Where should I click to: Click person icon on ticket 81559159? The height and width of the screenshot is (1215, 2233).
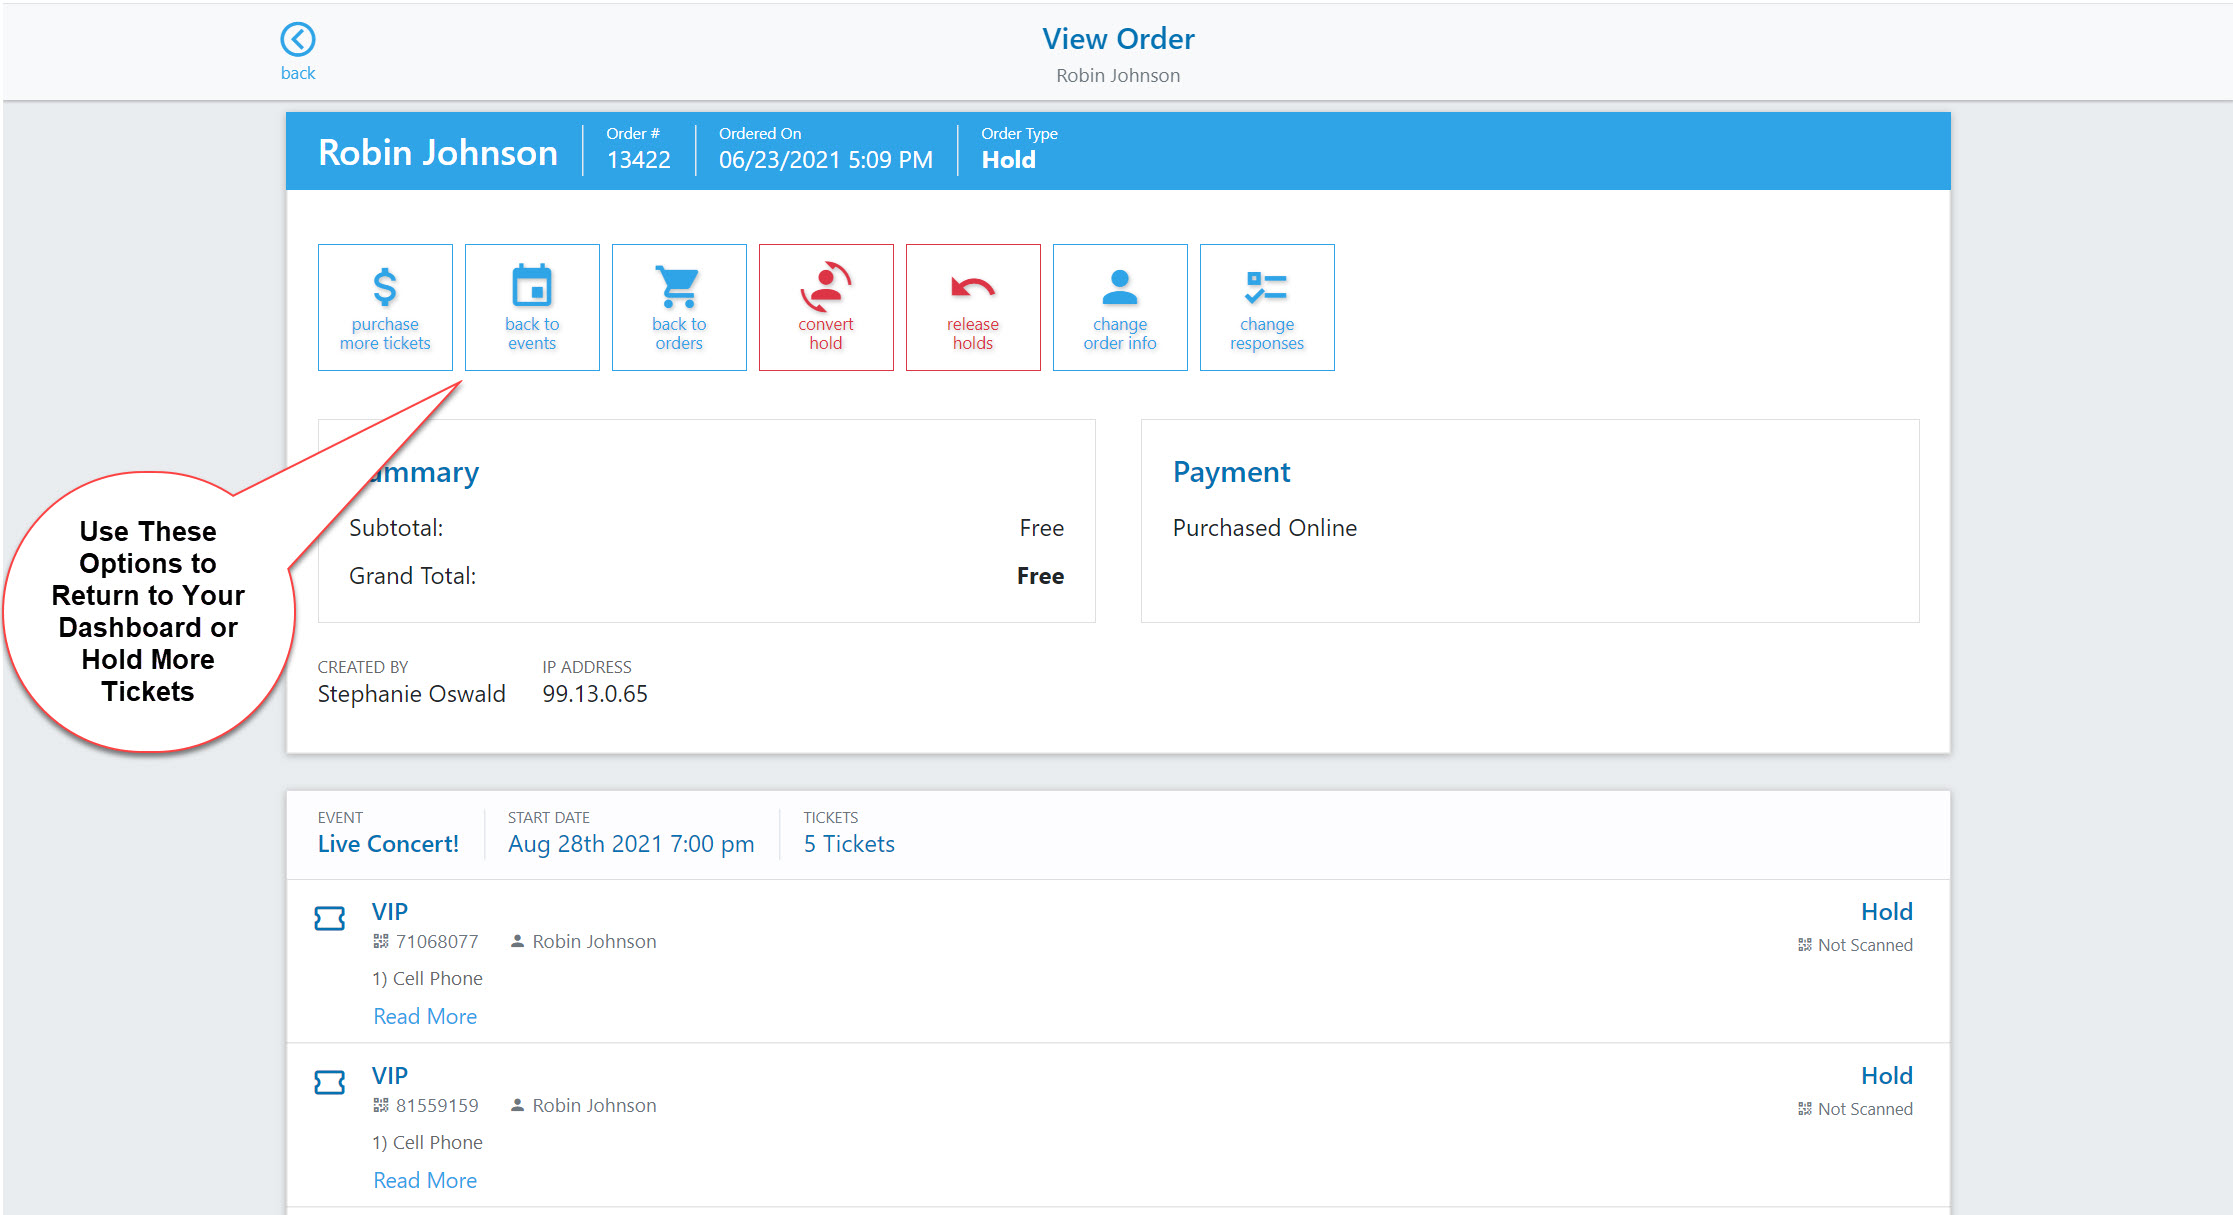[x=517, y=1105]
